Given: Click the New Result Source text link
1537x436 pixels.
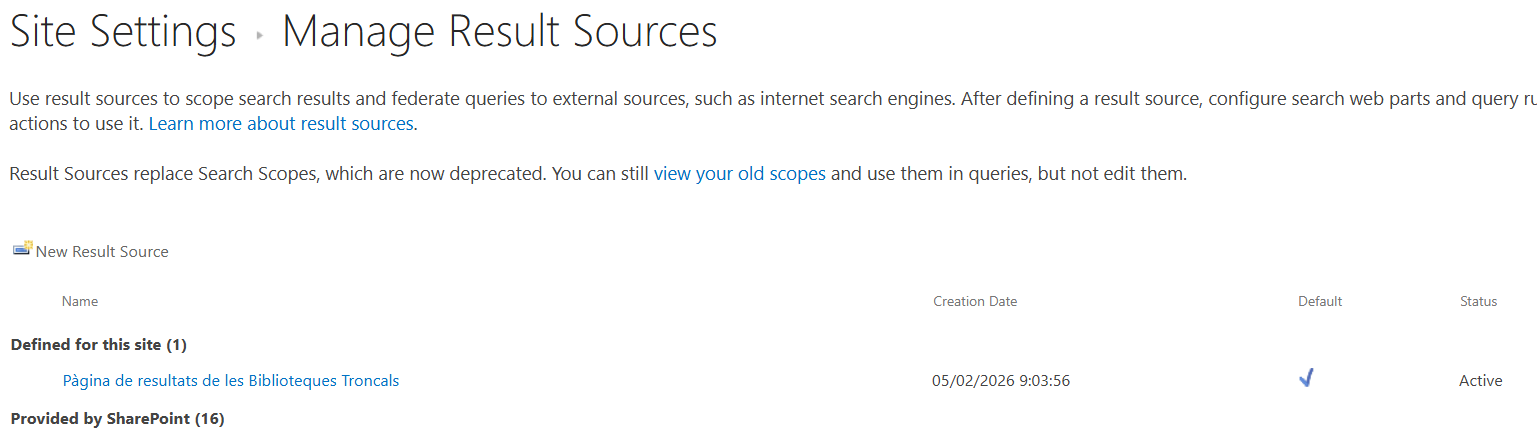Looking at the screenshot, I should click(102, 252).
